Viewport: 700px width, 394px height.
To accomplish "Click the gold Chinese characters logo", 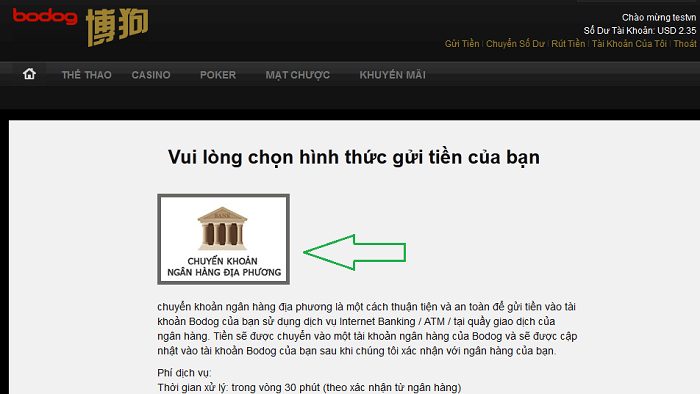I will pyautogui.click(x=117, y=27).
